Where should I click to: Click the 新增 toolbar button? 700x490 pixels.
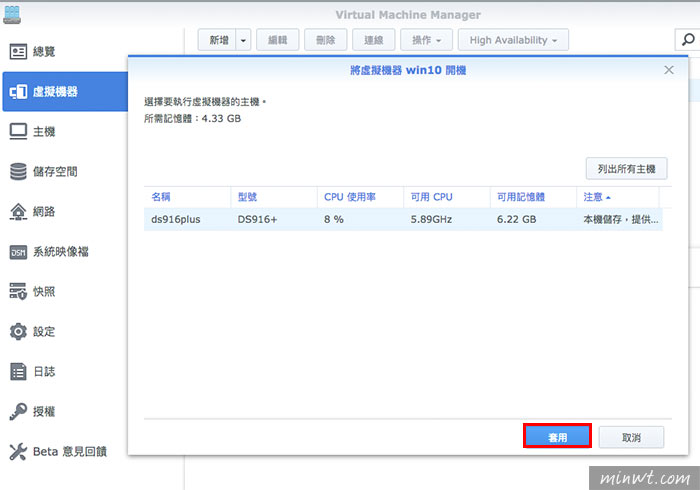click(x=217, y=40)
